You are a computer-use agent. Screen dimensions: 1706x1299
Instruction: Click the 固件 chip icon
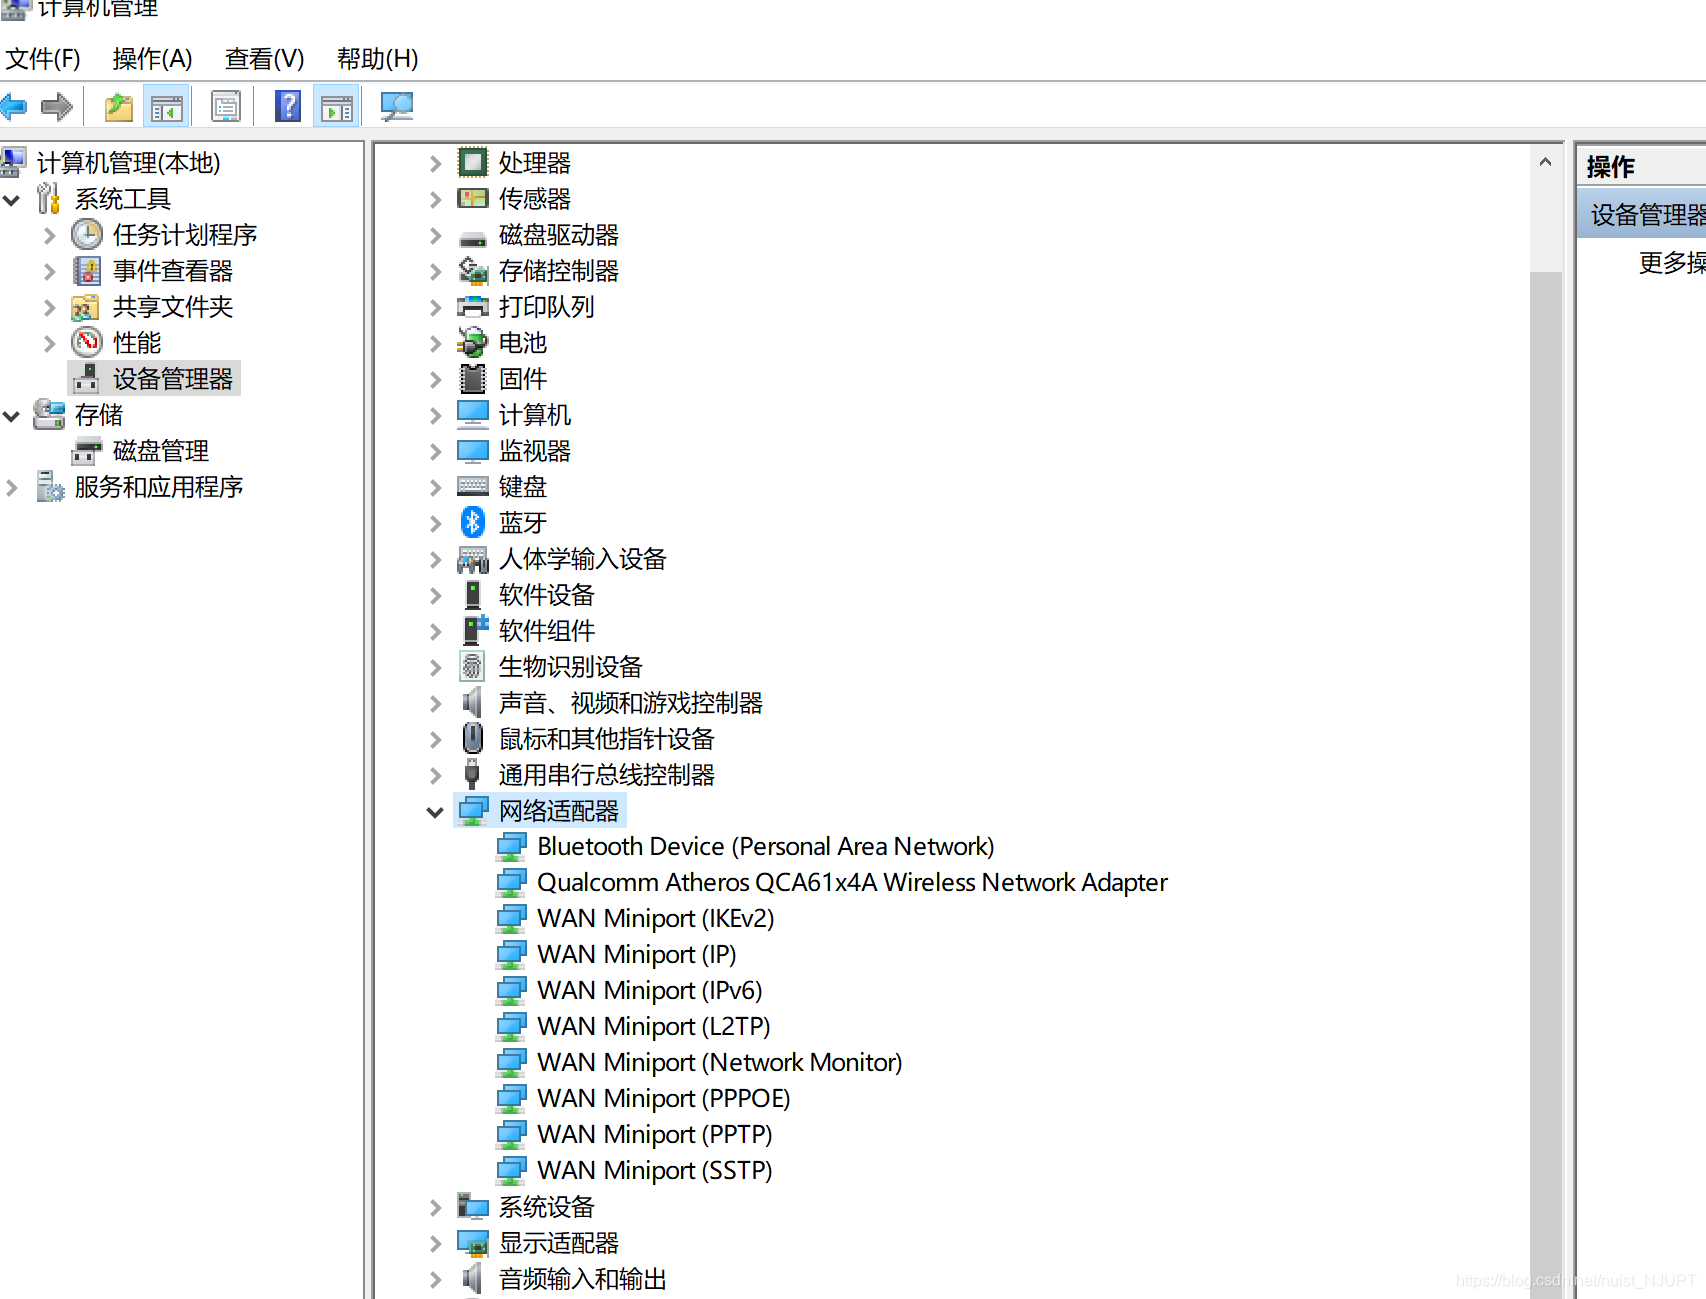(x=473, y=378)
